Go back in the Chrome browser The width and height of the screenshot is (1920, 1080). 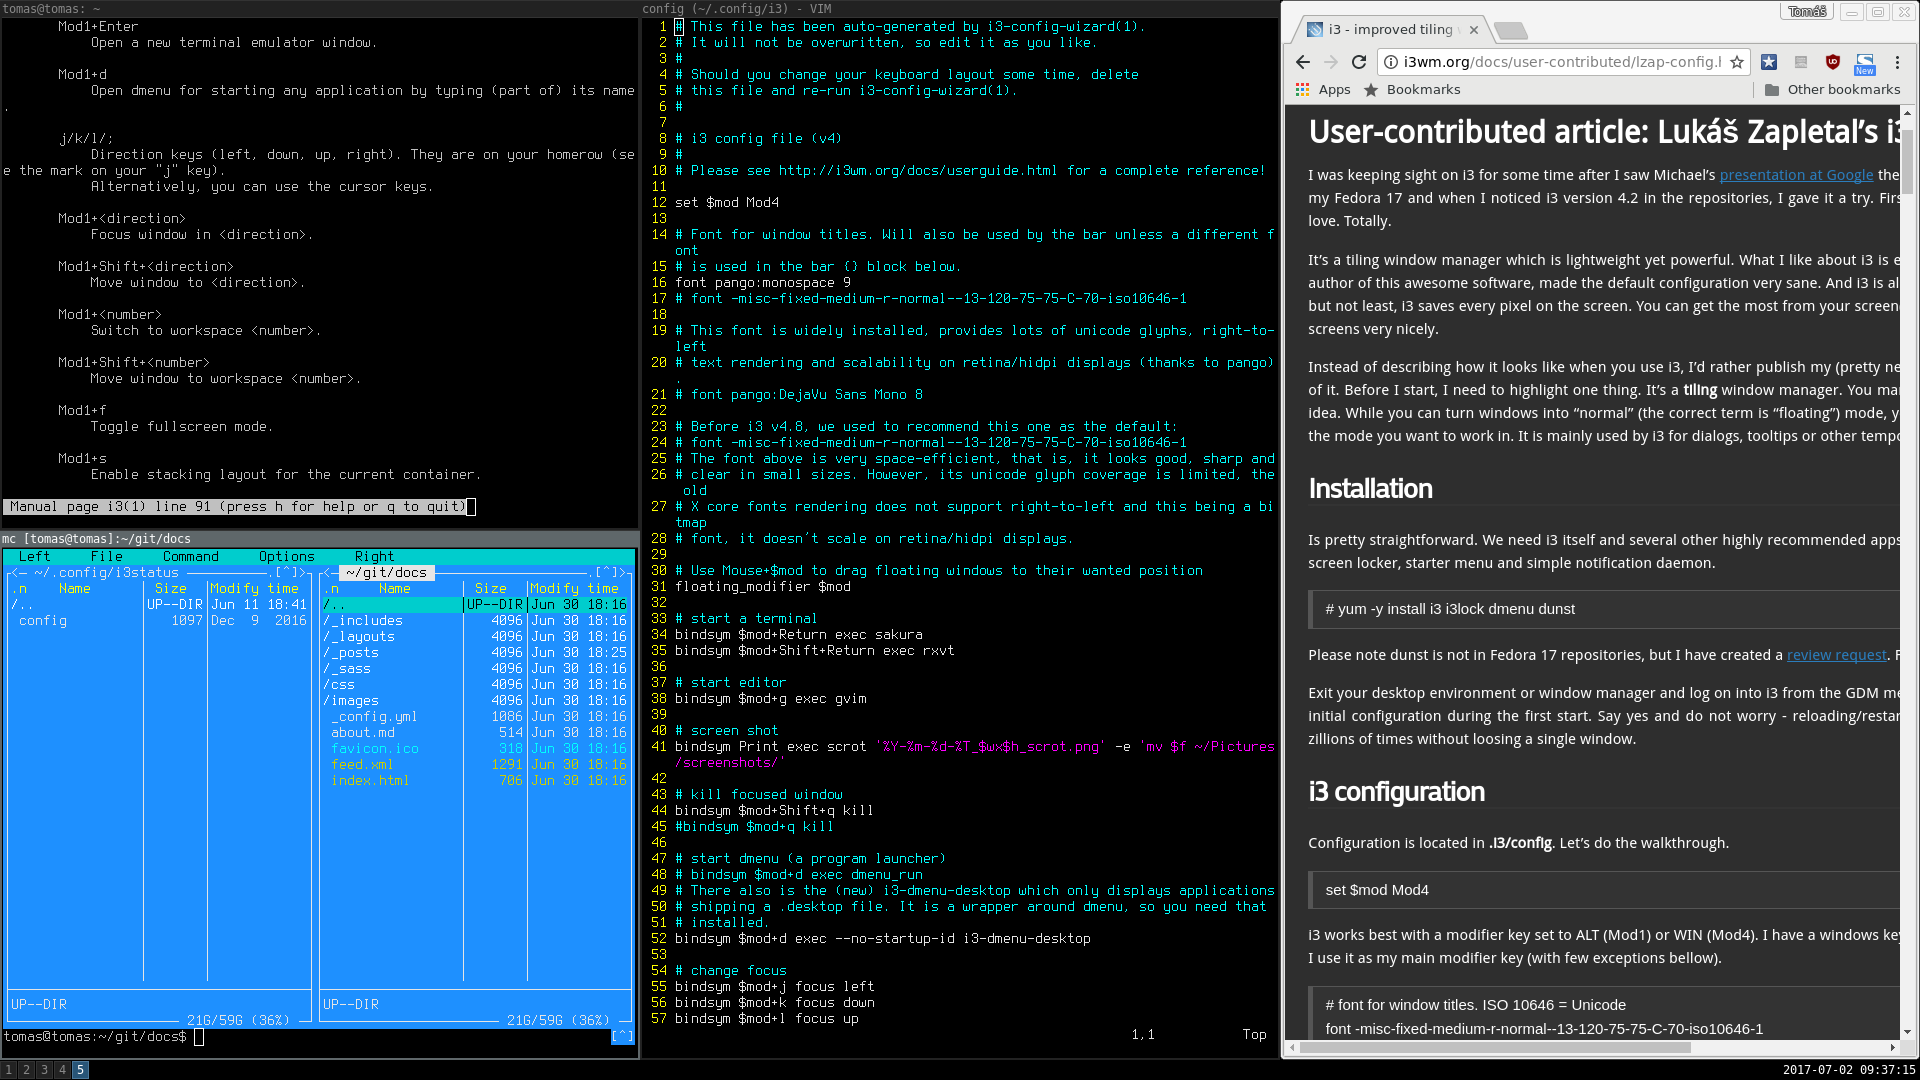(x=1302, y=62)
